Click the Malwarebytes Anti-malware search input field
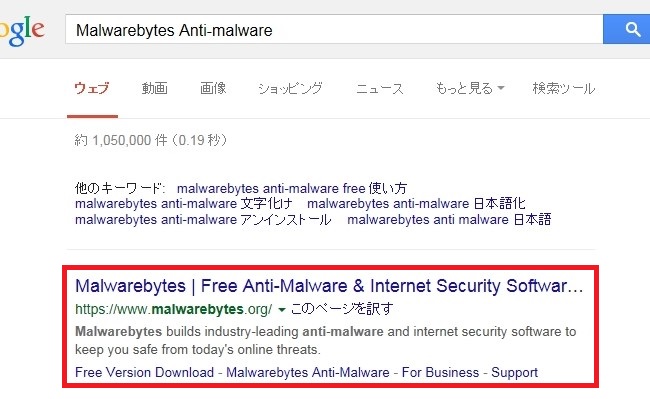This screenshot has width=650, height=399. pos(334,29)
